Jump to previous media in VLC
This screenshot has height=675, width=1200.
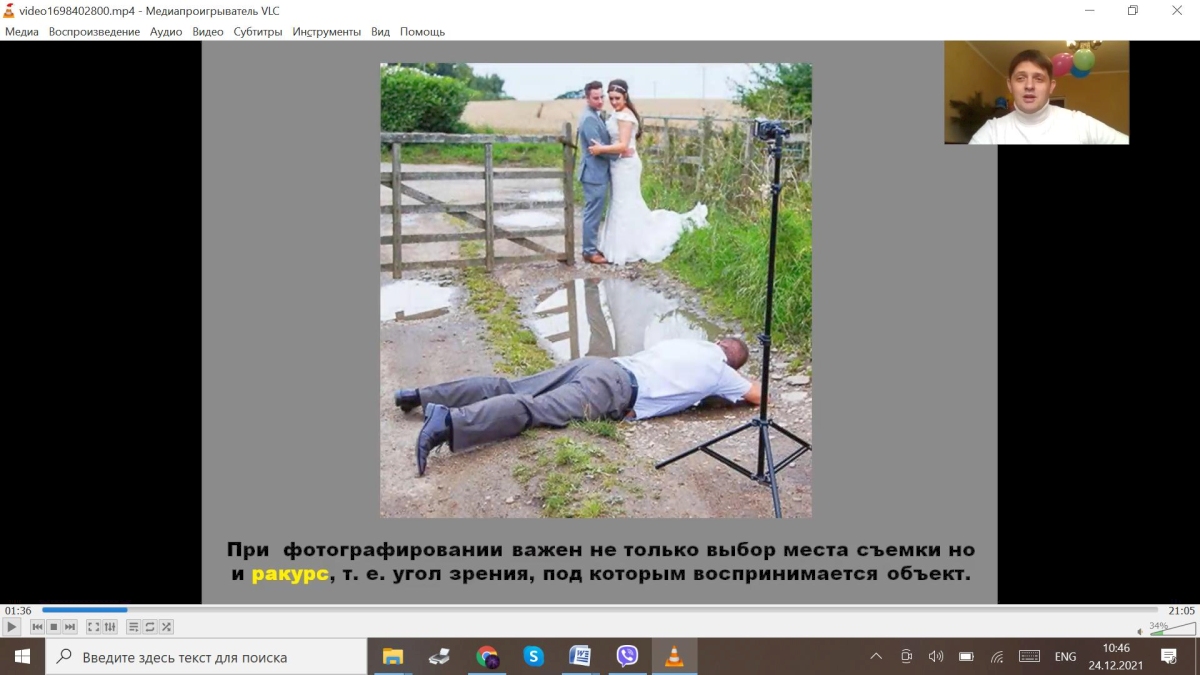pos(37,627)
